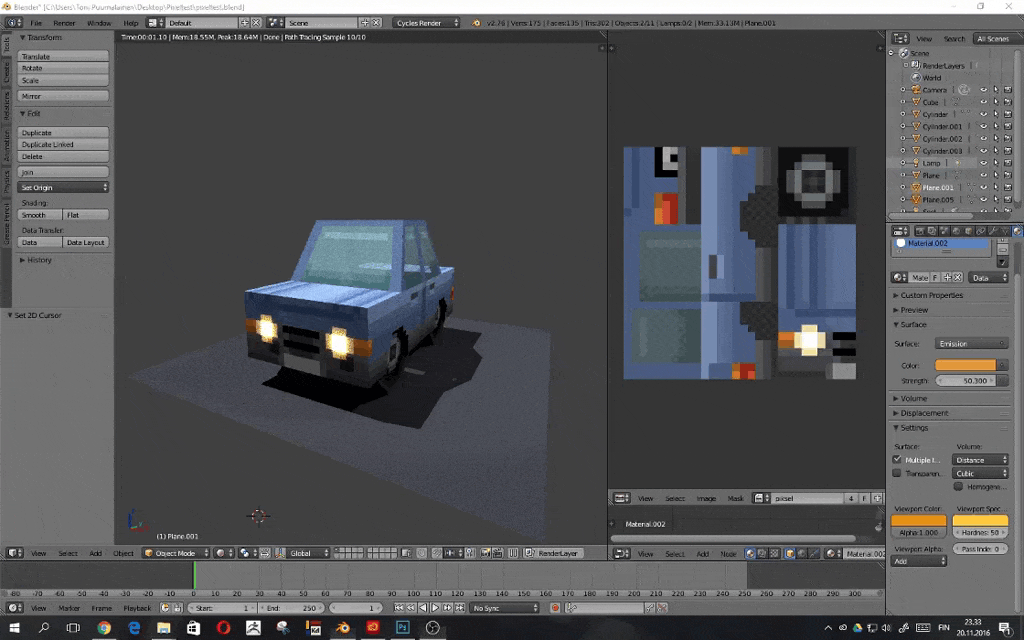The width and height of the screenshot is (1024, 640).
Task: Click the orange emission Color swatch
Action: tap(966, 365)
